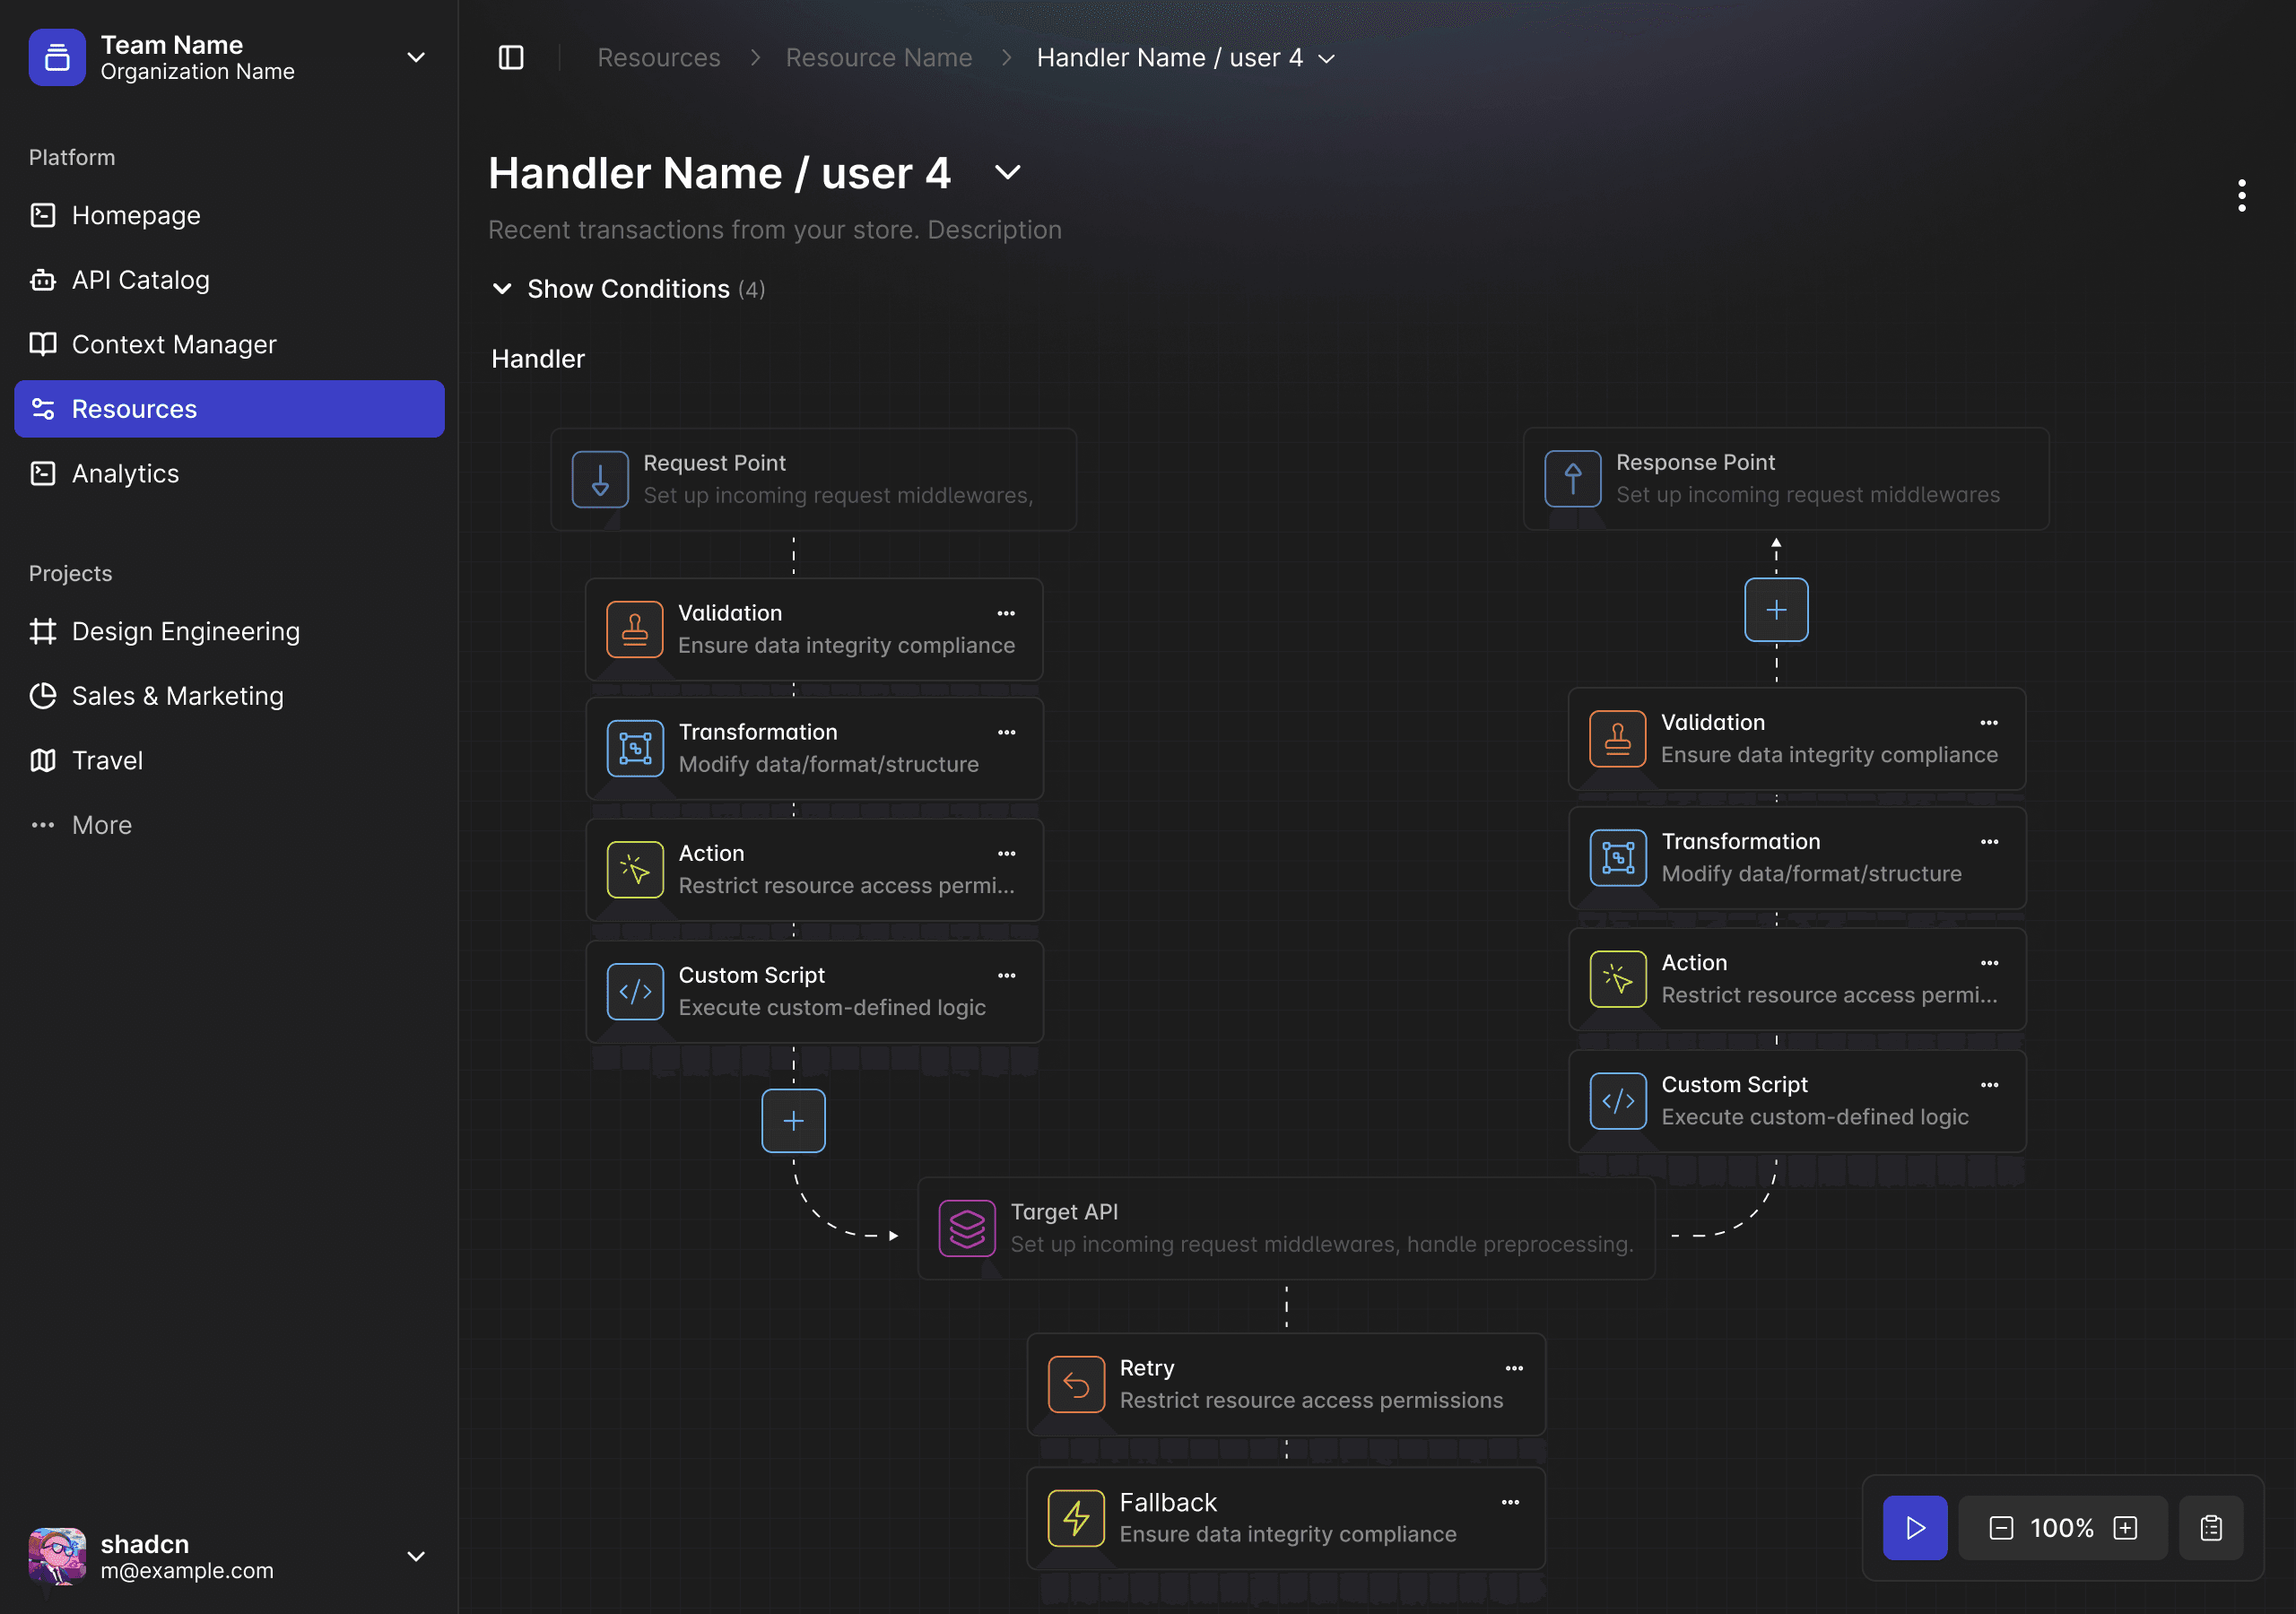
Task: Add a step below Request Point's Custom Script
Action: click(793, 1121)
